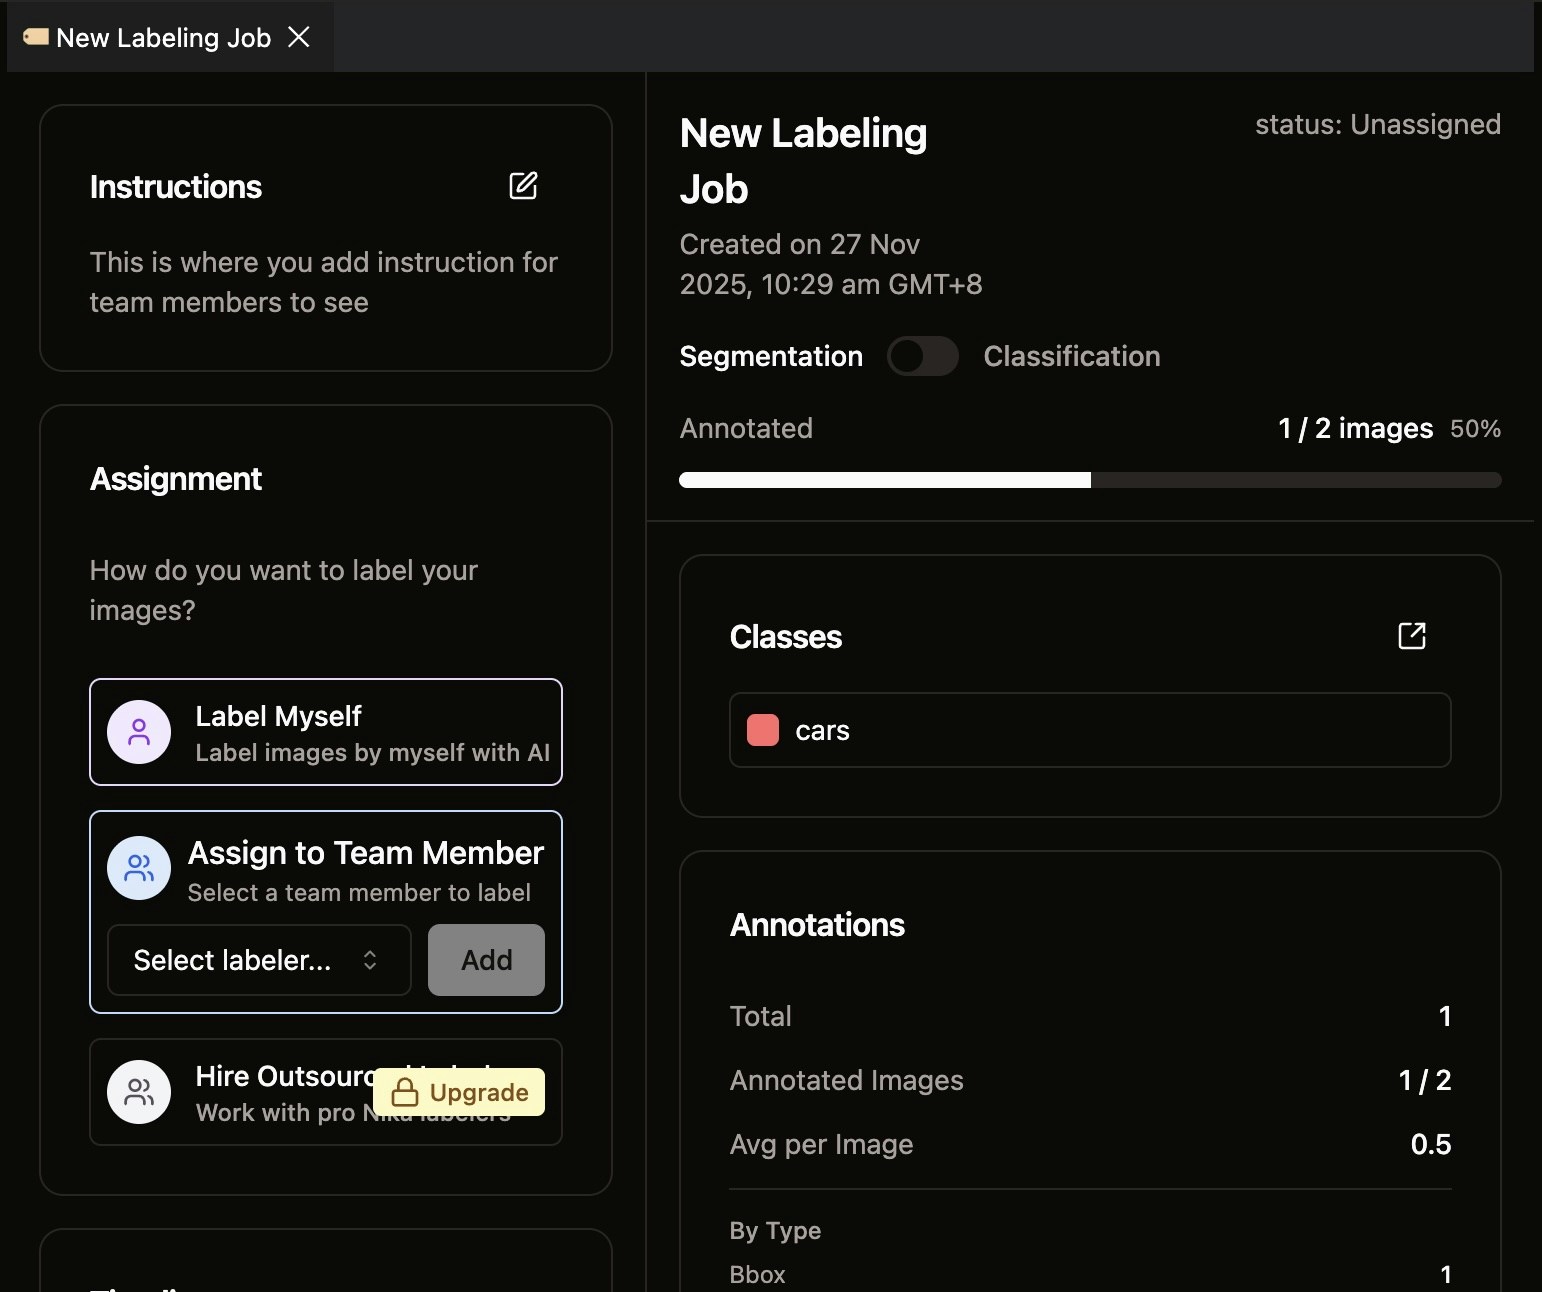
Task: Click the red color swatch for cars class
Action: pyautogui.click(x=761, y=730)
